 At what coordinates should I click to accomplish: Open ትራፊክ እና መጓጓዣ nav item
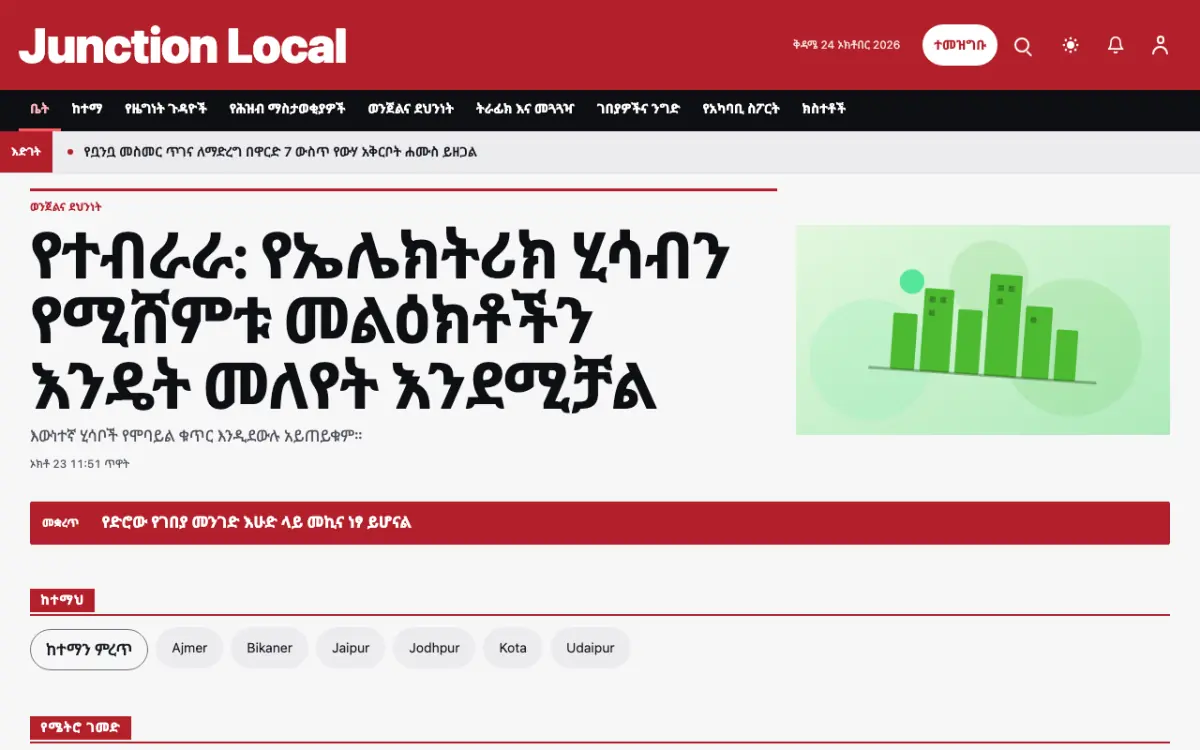tap(525, 109)
